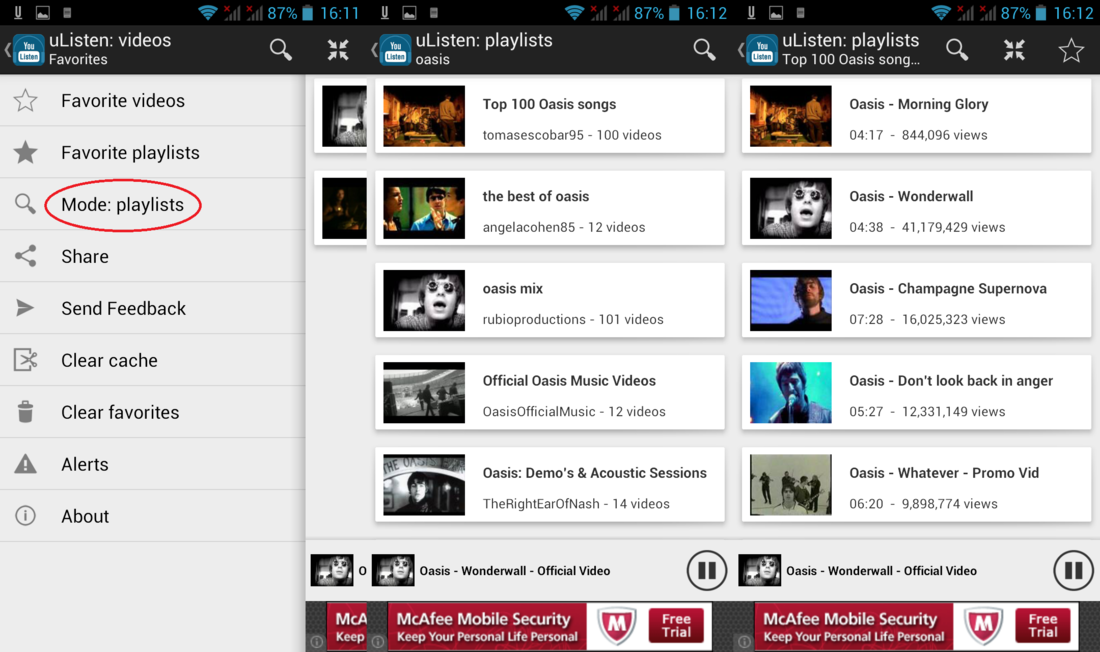This screenshot has width=1100, height=652.
Task: Tap the Morning Glory video thumbnail
Action: (x=791, y=116)
